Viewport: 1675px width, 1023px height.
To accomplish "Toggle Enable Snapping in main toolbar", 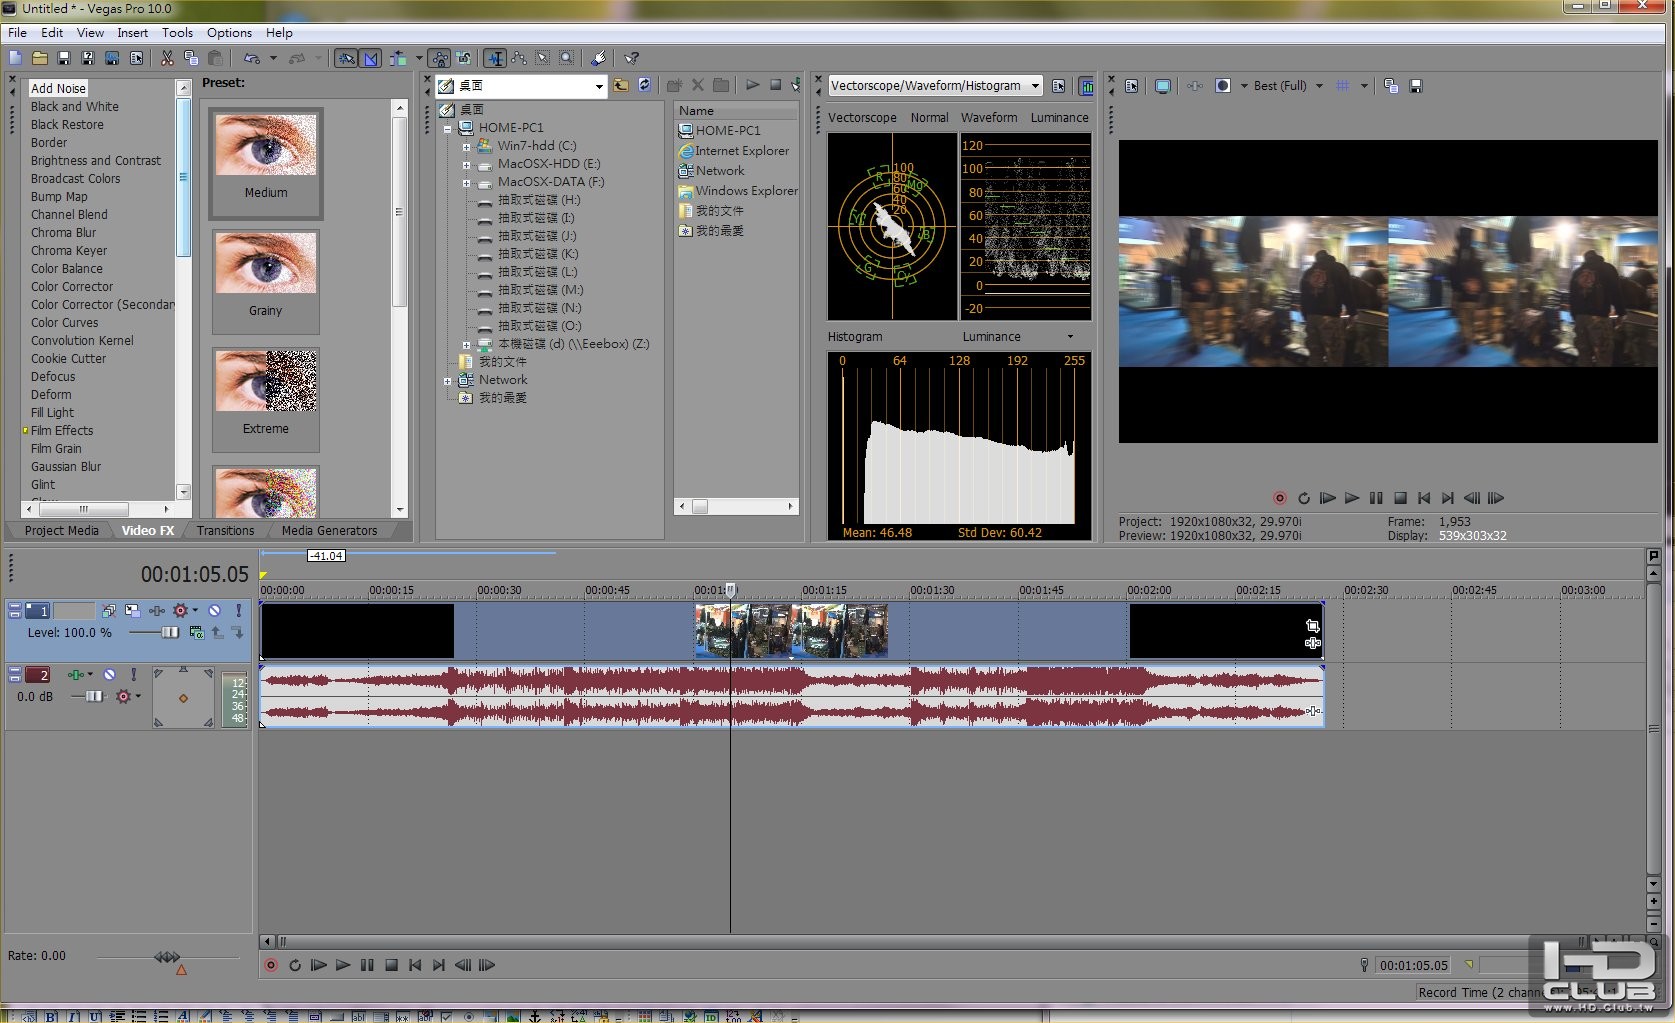I will (x=346, y=59).
